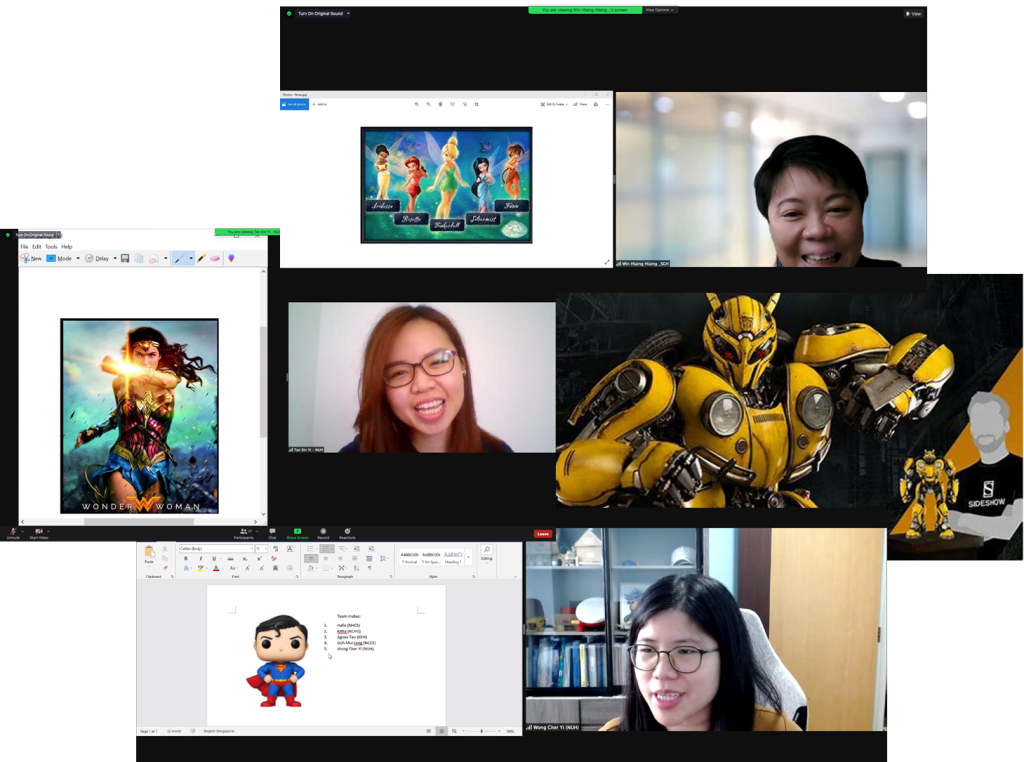Open Reactions in the Zoom toolbar
The height and width of the screenshot is (762, 1024).
[347, 533]
